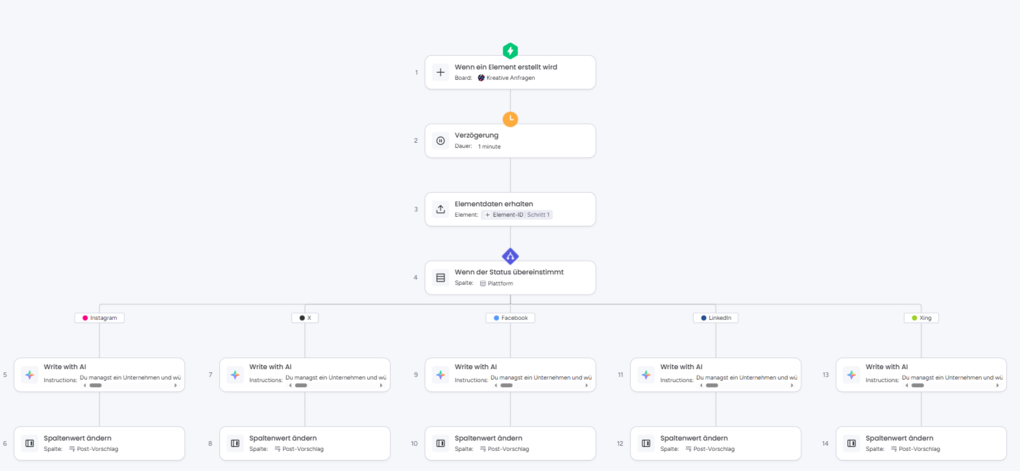Click the Kreative Anfragen board icon
Screen dimensions: 1020x471
tap(481, 77)
